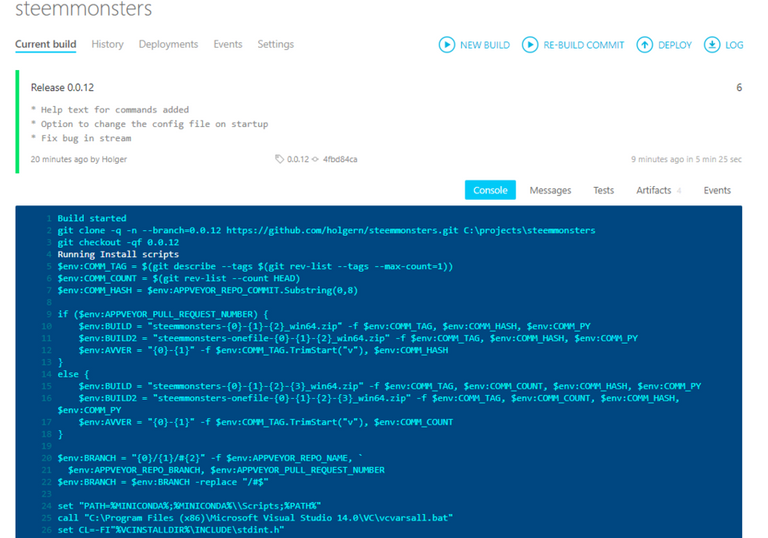This screenshot has height=538, width=768.
Task: Switch to the Tests tab
Action: point(604,190)
